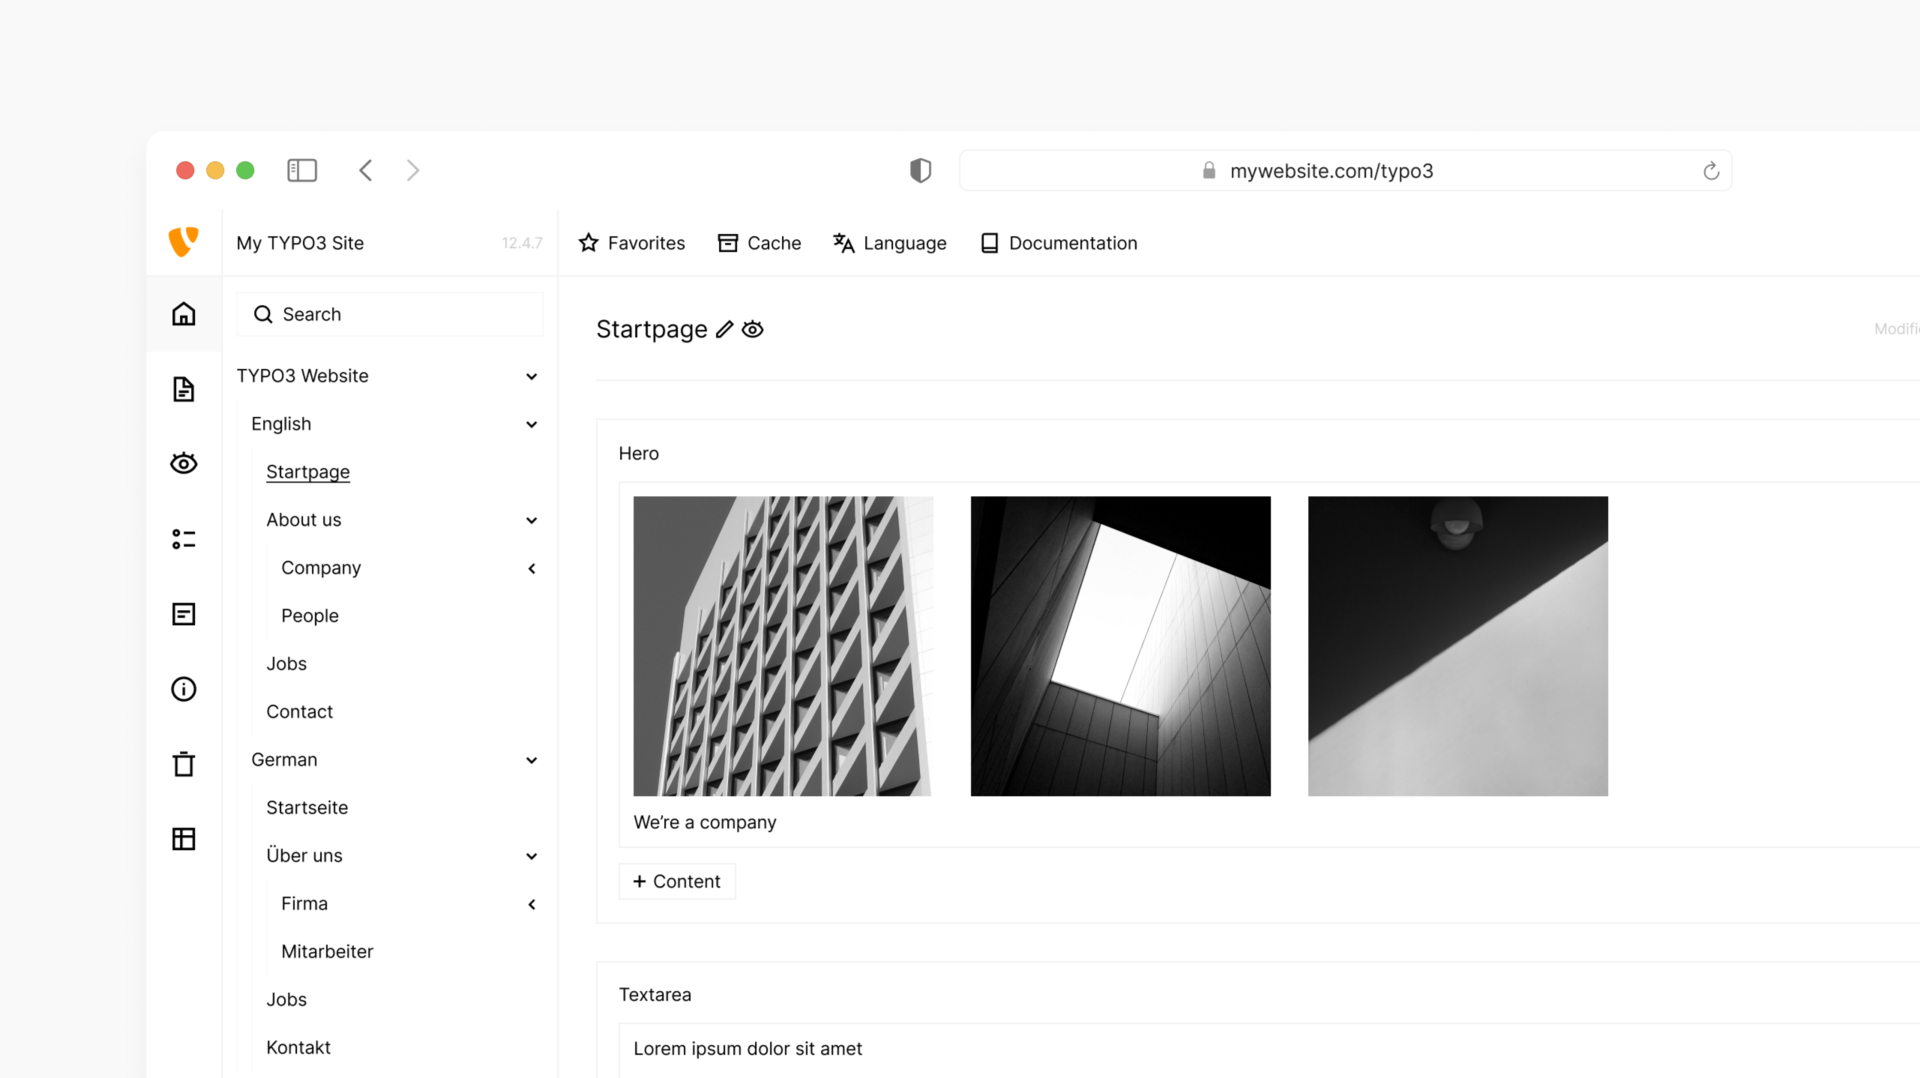Image resolution: width=1920 pixels, height=1078 pixels.
Task: Click the Textarea section heading
Action: 655,995
